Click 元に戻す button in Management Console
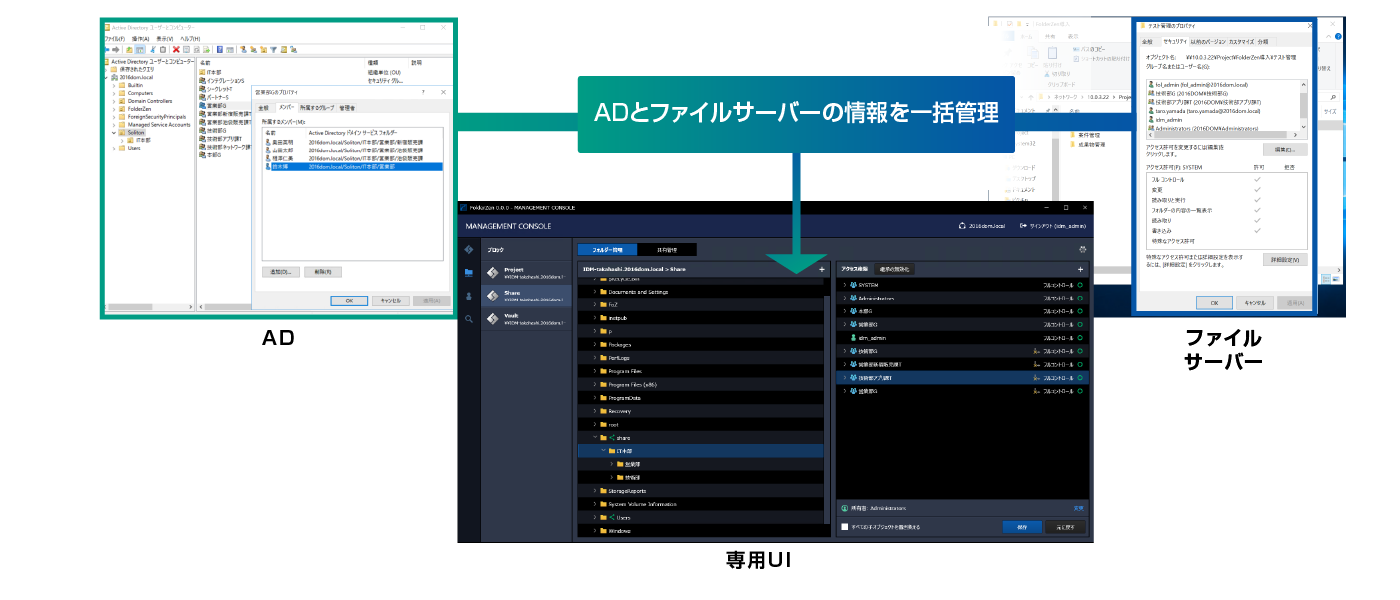This screenshot has width=1400, height=600. coord(1063,527)
